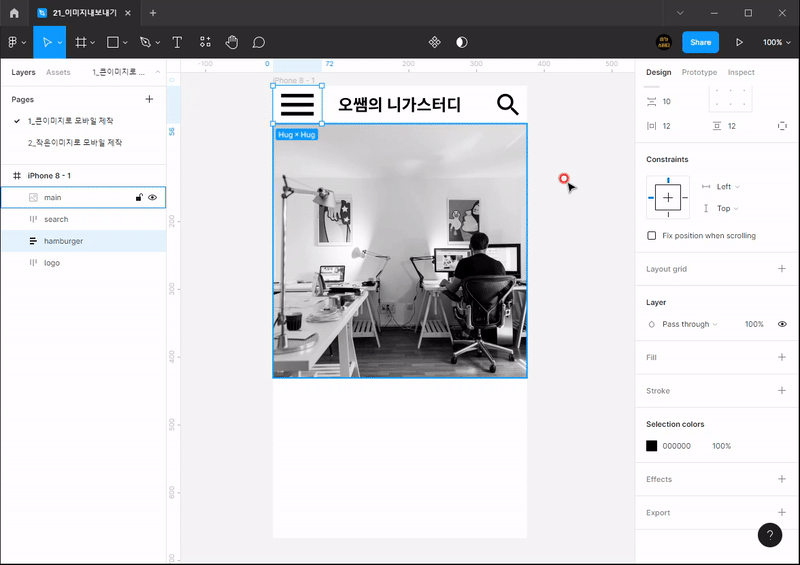Hide the main layer with eye icon
The height and width of the screenshot is (565, 800).
click(x=153, y=198)
